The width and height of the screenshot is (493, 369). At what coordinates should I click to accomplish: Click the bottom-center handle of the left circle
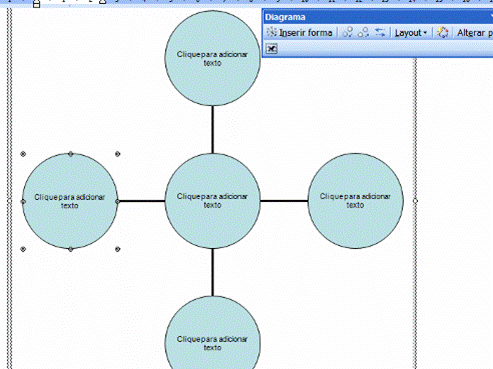(x=71, y=249)
